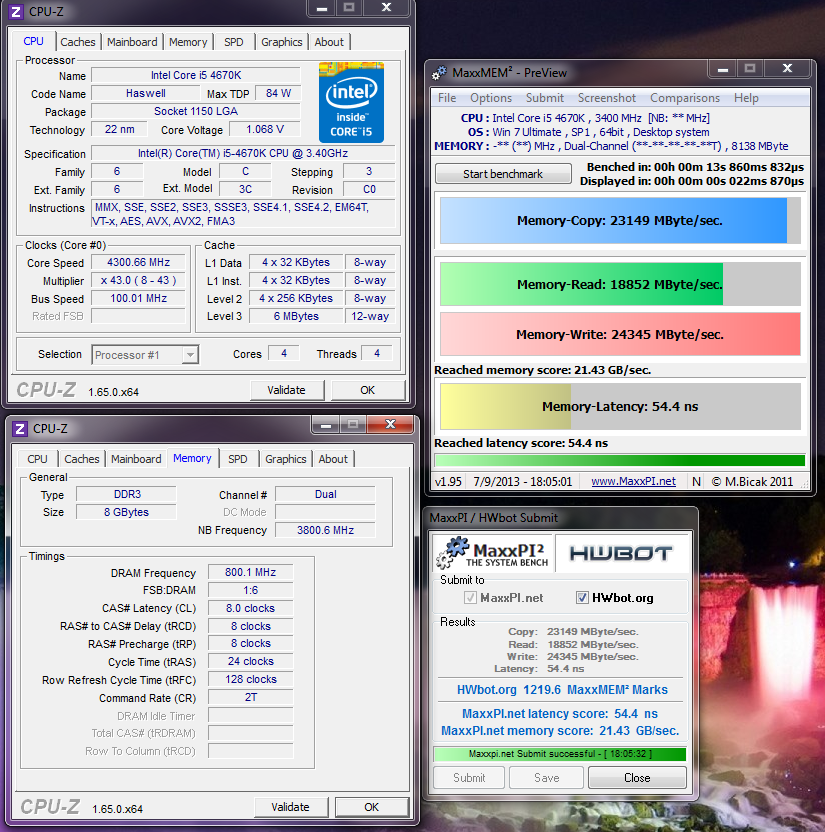Click OK in the bottom CPU-Z window
Image resolution: width=825 pixels, height=832 pixels.
click(x=372, y=808)
